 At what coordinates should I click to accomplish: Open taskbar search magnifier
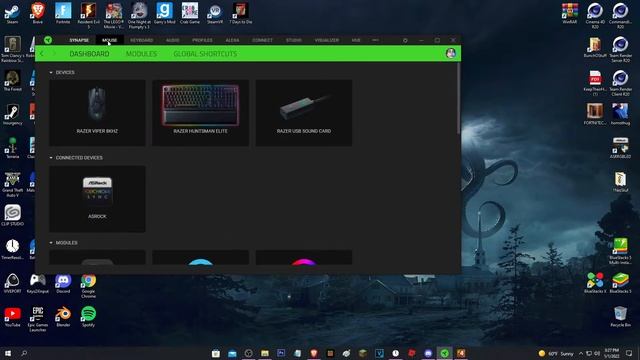24,353
